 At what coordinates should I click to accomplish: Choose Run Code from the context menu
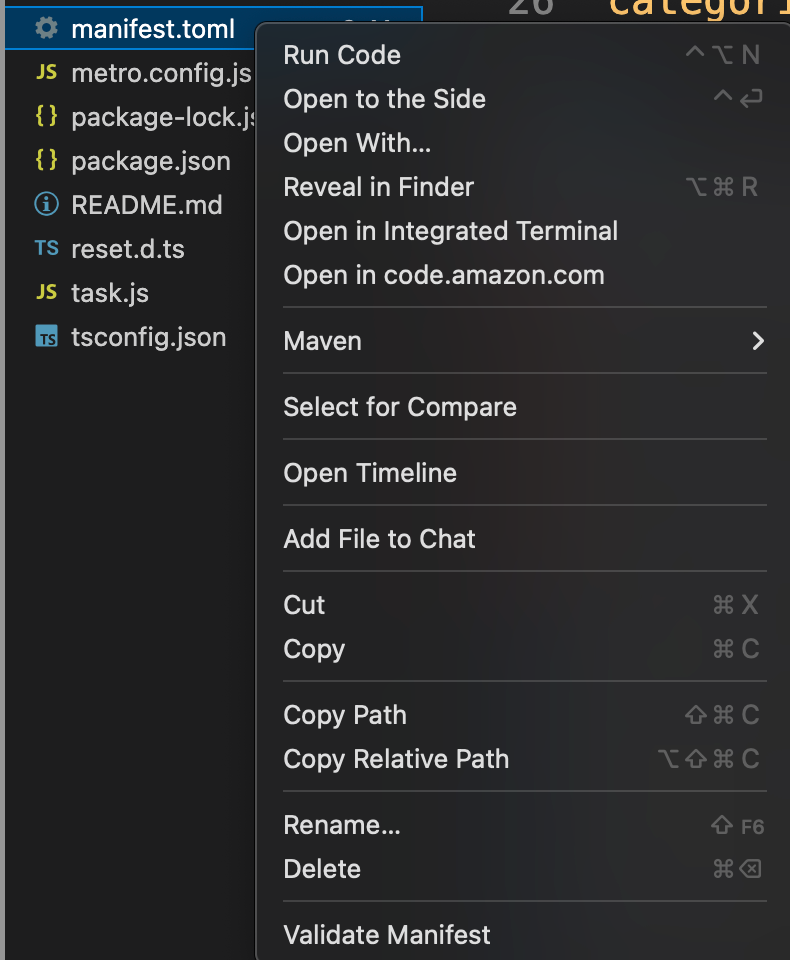coord(342,55)
